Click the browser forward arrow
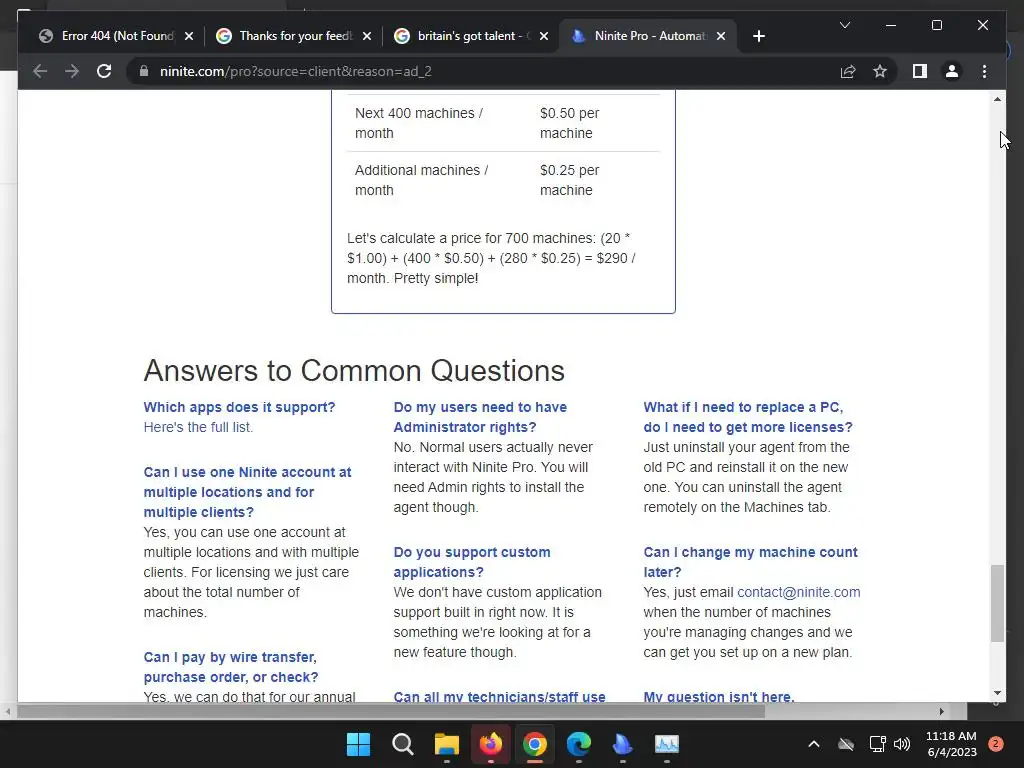The image size is (1024, 768). pos(72,71)
